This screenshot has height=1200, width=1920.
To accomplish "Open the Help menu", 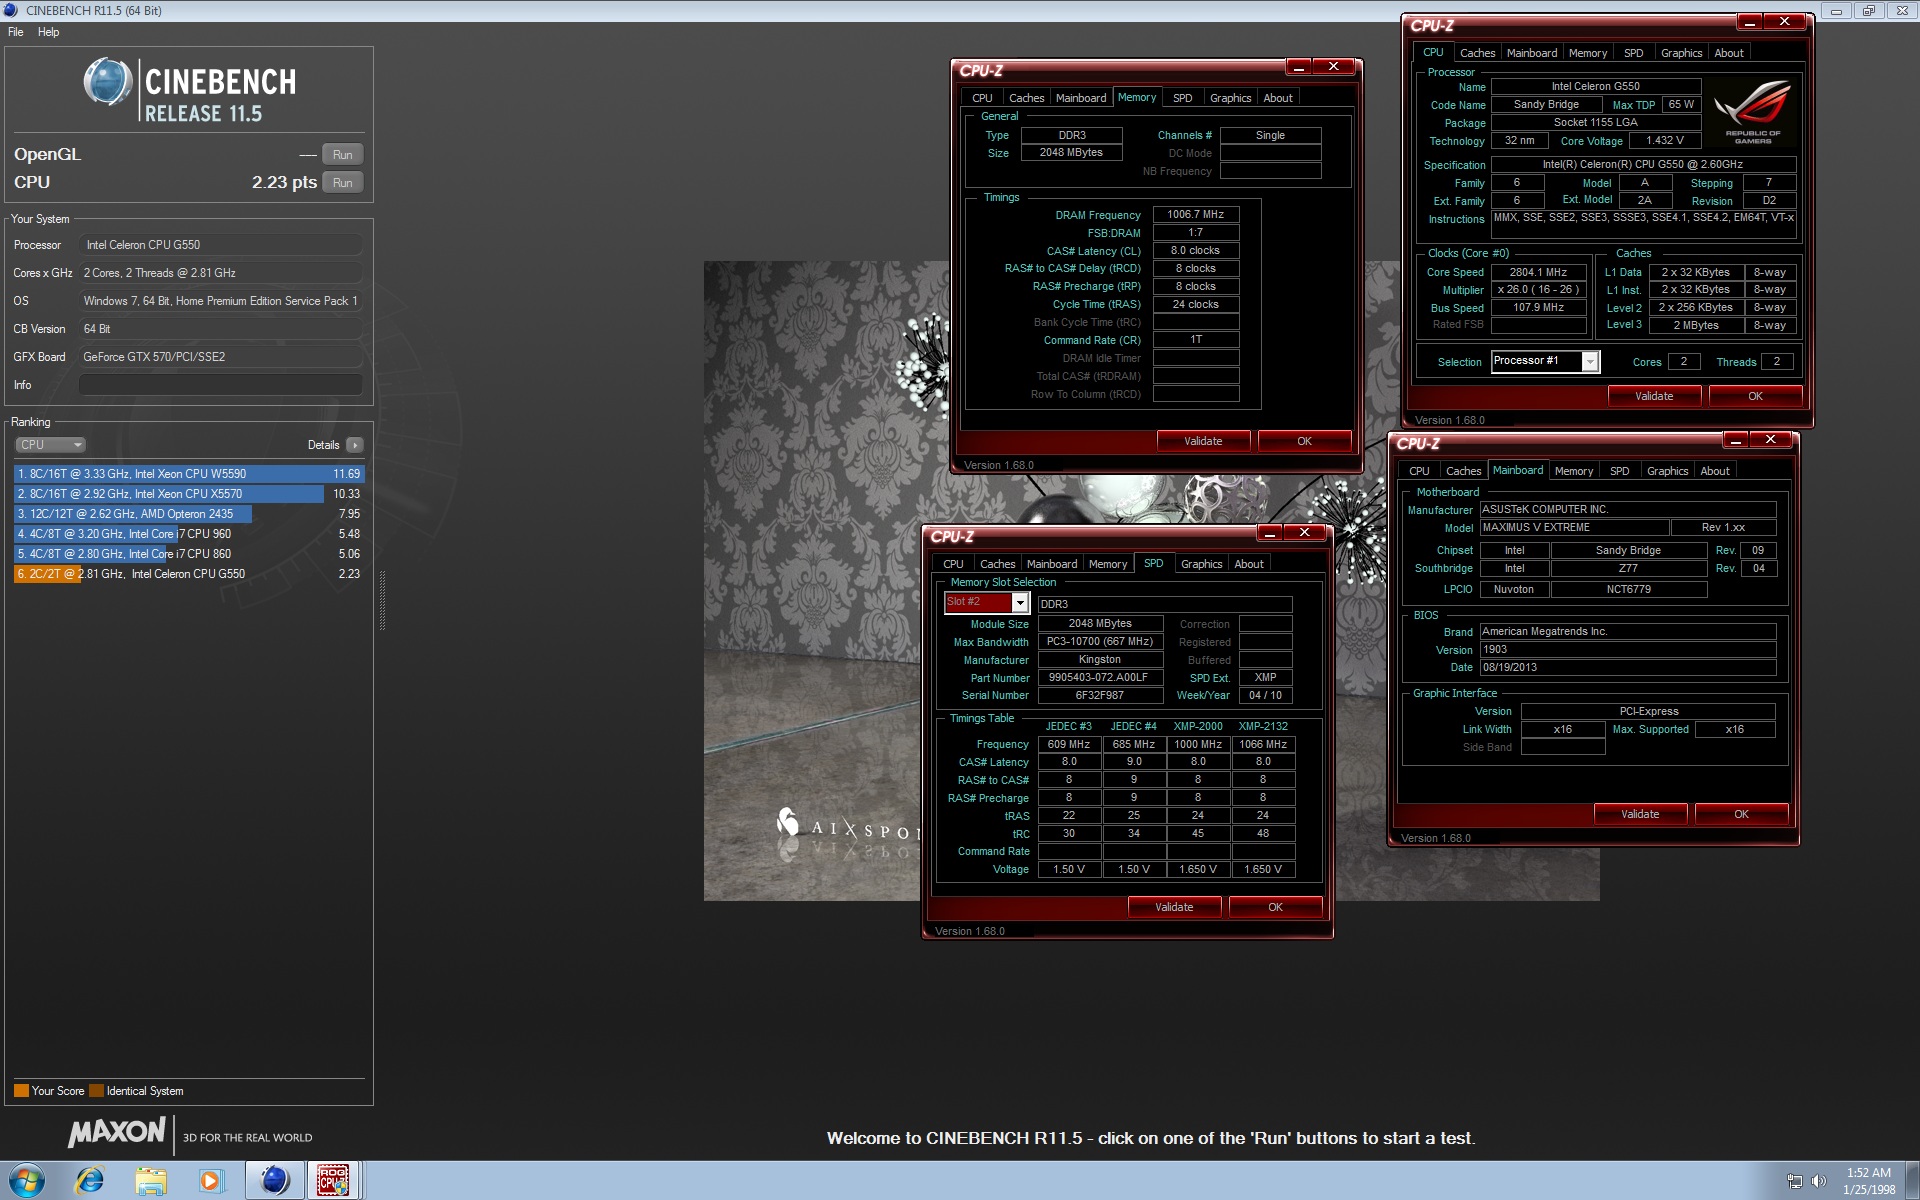I will (48, 32).
